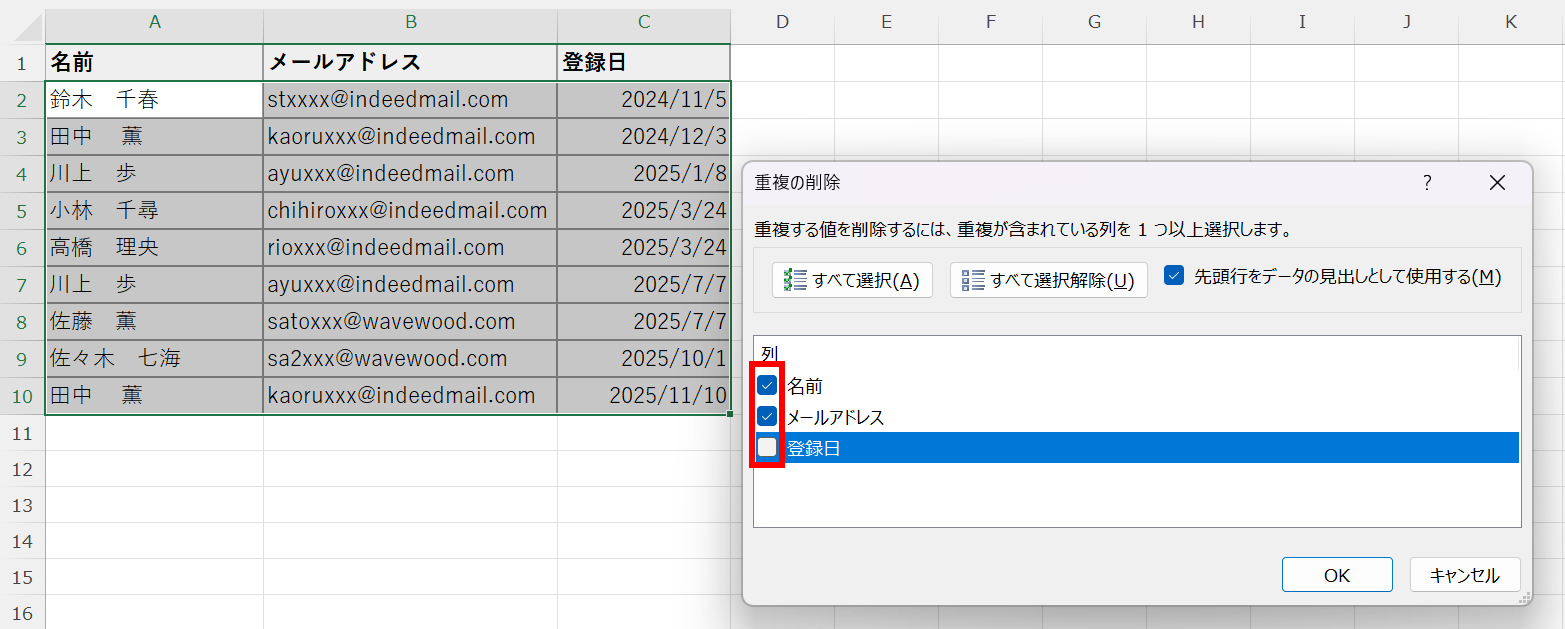
Task: Toggle the メールアドレス column checkbox
Action: [x=767, y=416]
